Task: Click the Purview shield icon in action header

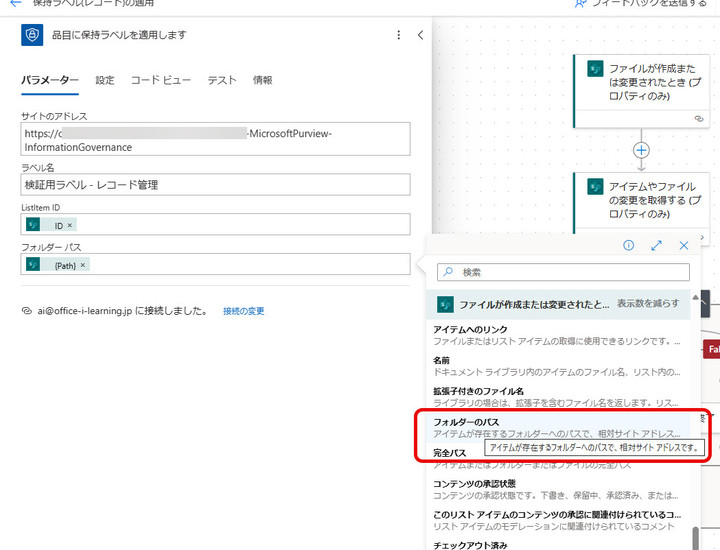Action: (32, 35)
